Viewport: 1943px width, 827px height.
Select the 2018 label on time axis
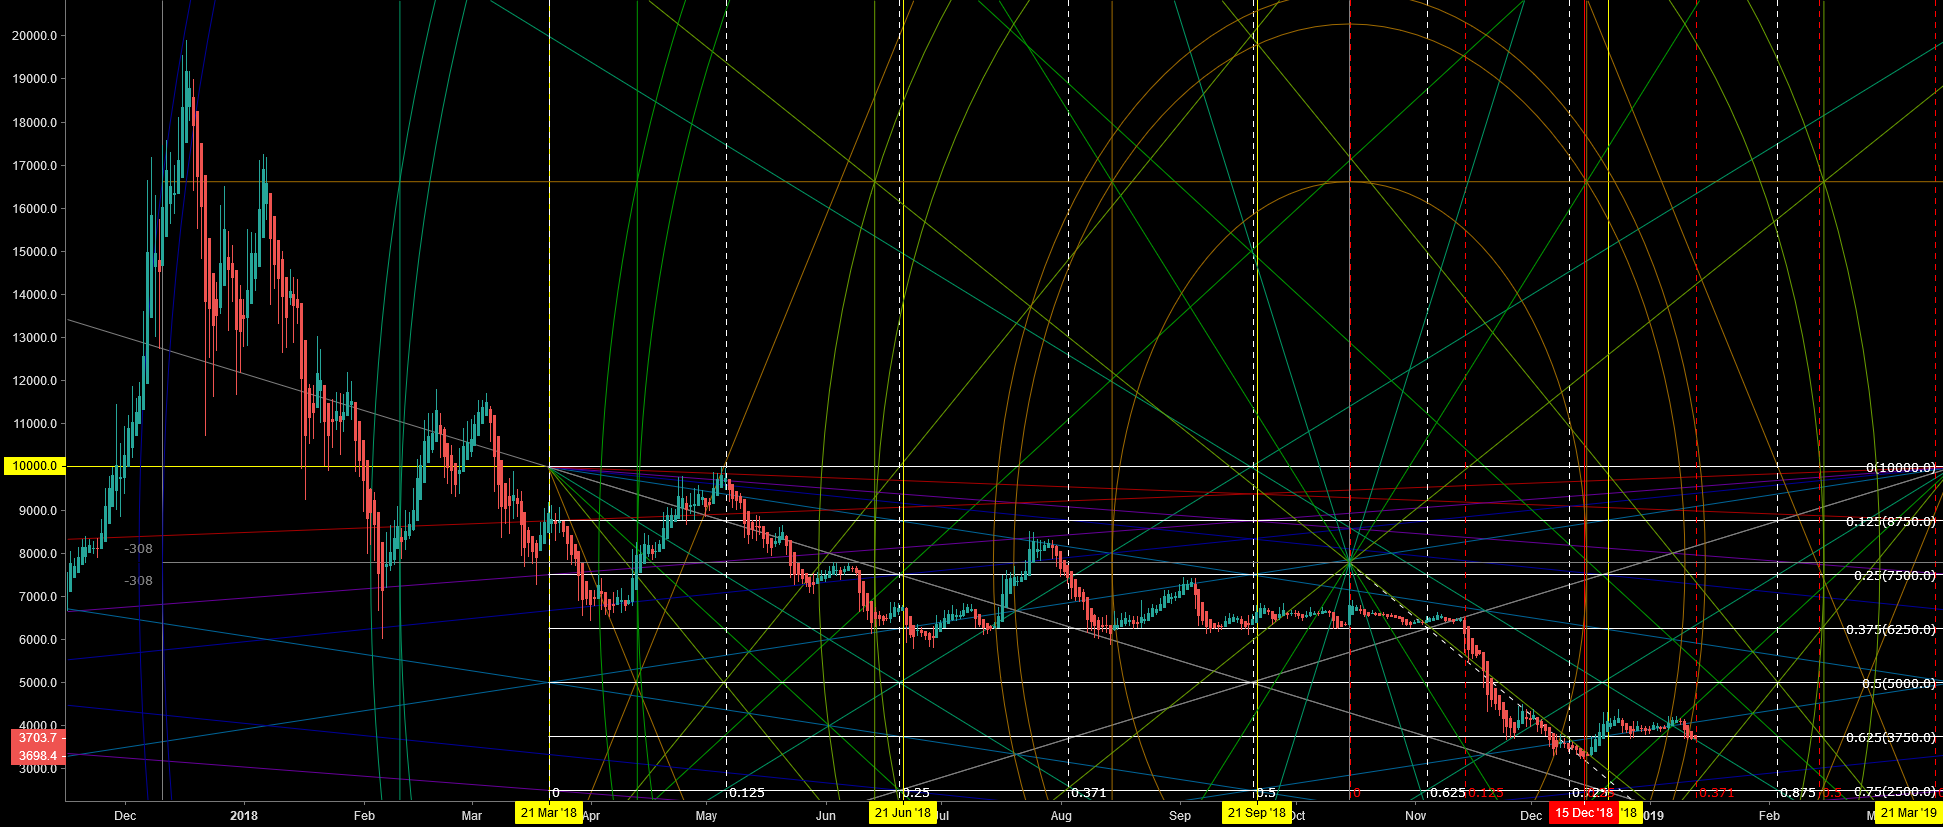243,816
